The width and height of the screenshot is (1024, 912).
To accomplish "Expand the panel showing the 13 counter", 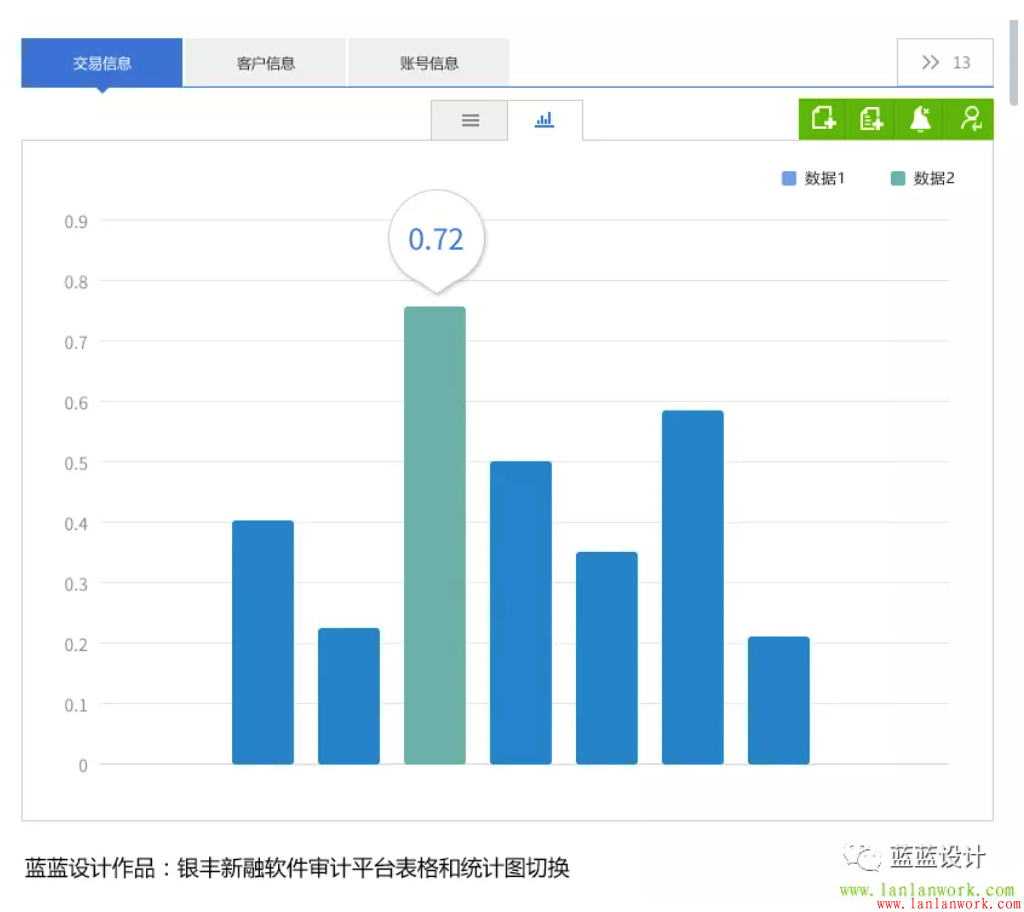I will tap(944, 61).
